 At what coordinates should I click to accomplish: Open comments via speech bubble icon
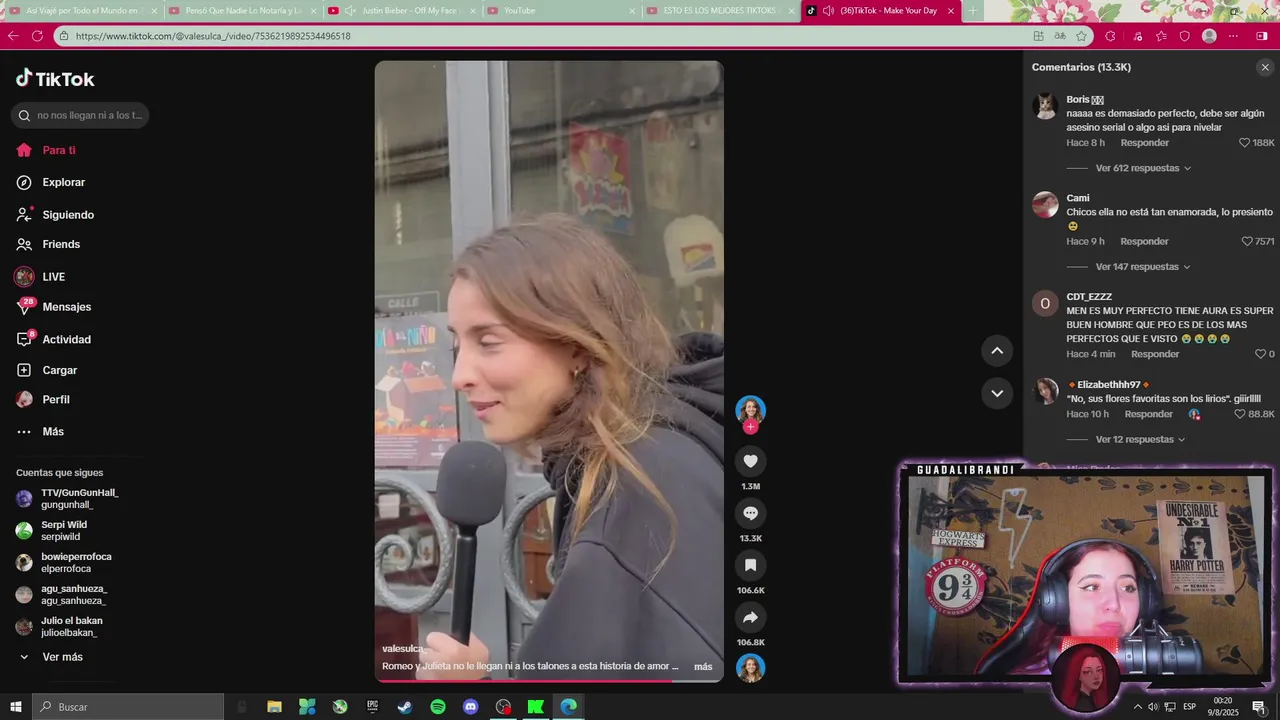click(x=750, y=513)
